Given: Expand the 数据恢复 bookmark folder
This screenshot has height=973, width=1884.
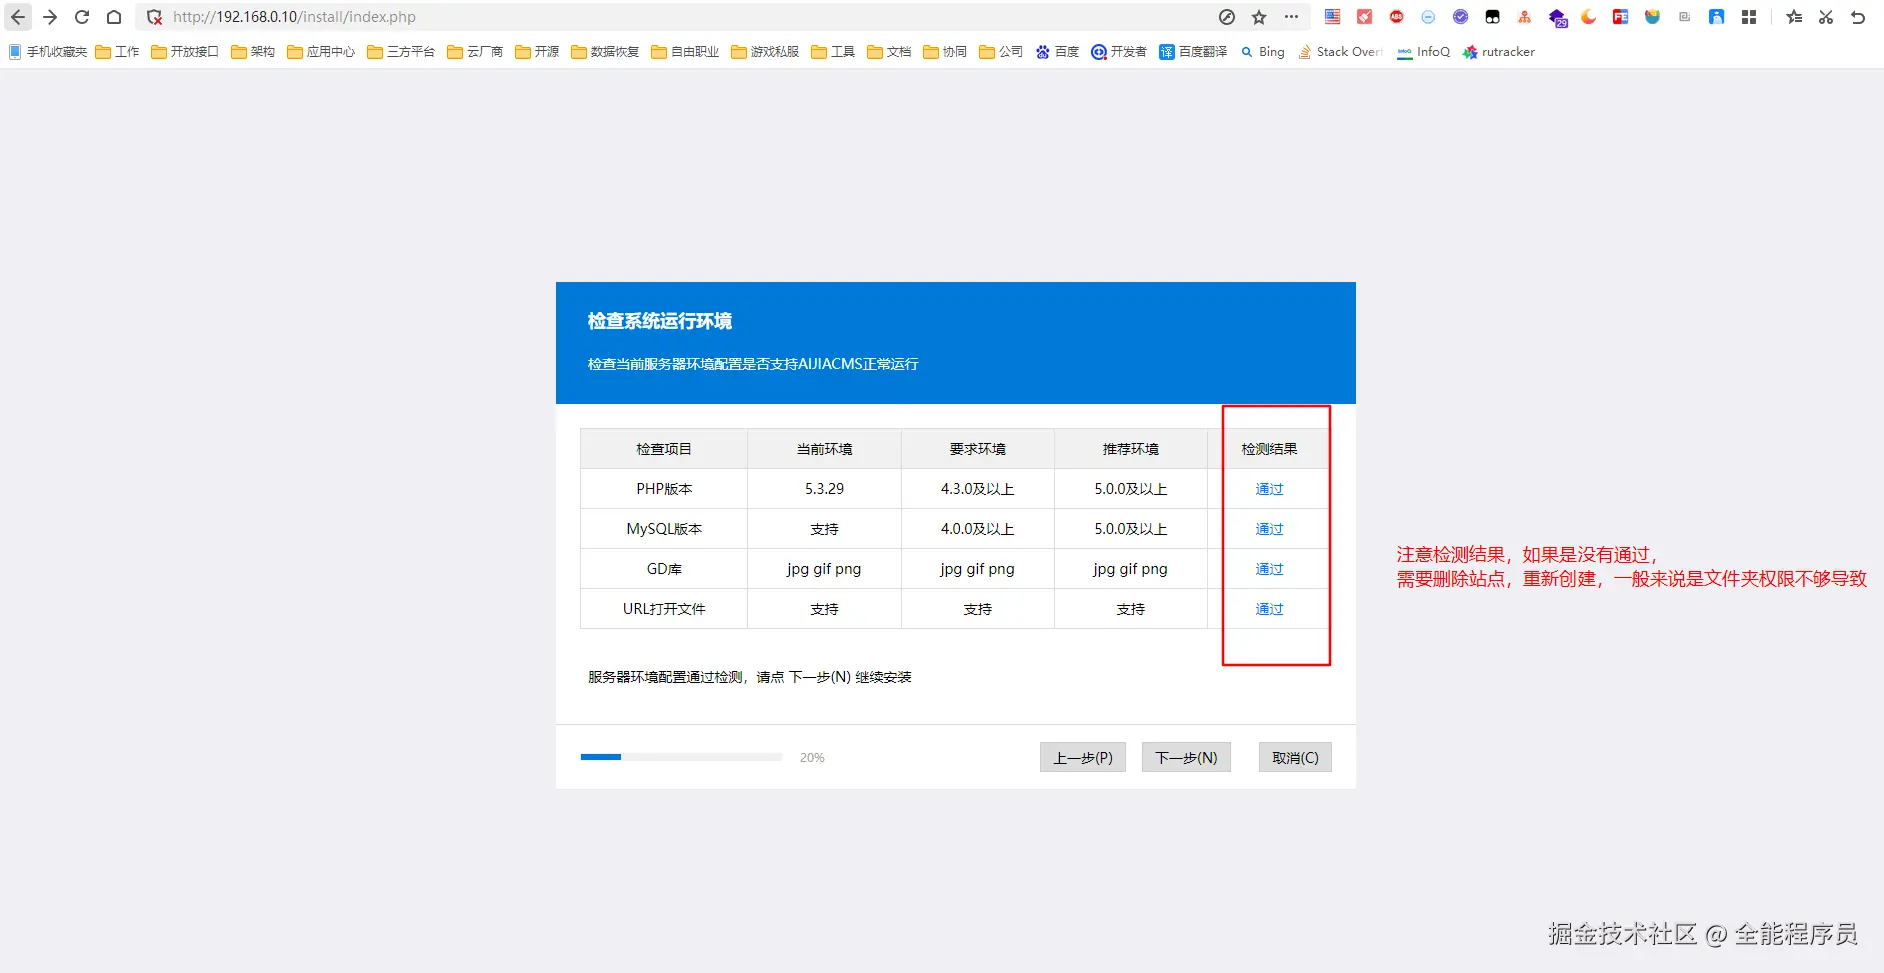Looking at the screenshot, I should coord(605,52).
